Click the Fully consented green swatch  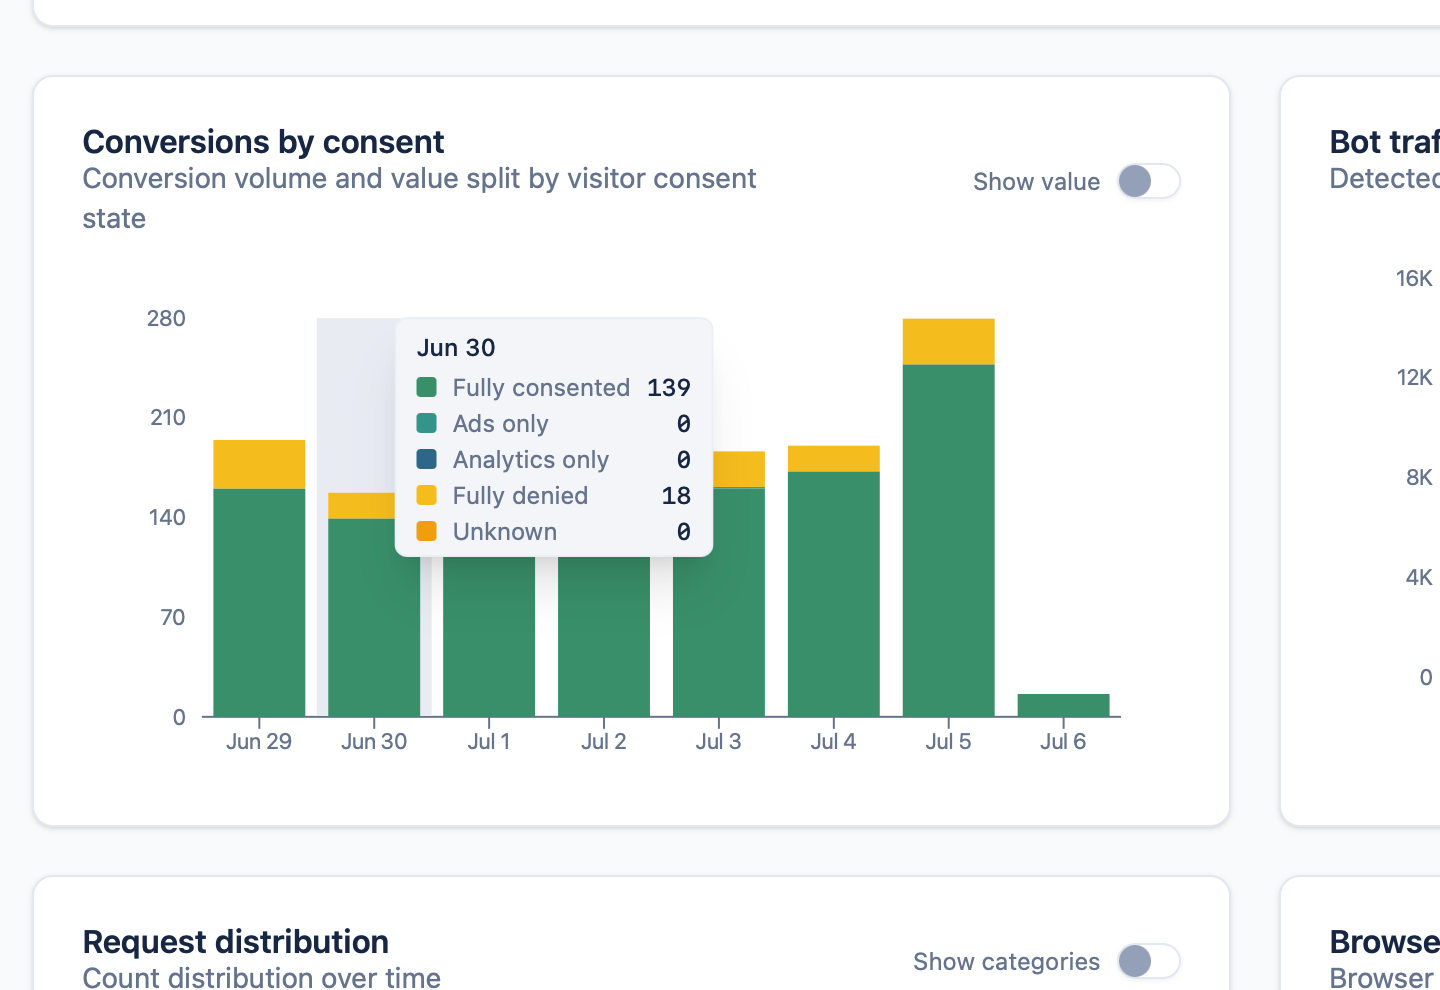(427, 387)
